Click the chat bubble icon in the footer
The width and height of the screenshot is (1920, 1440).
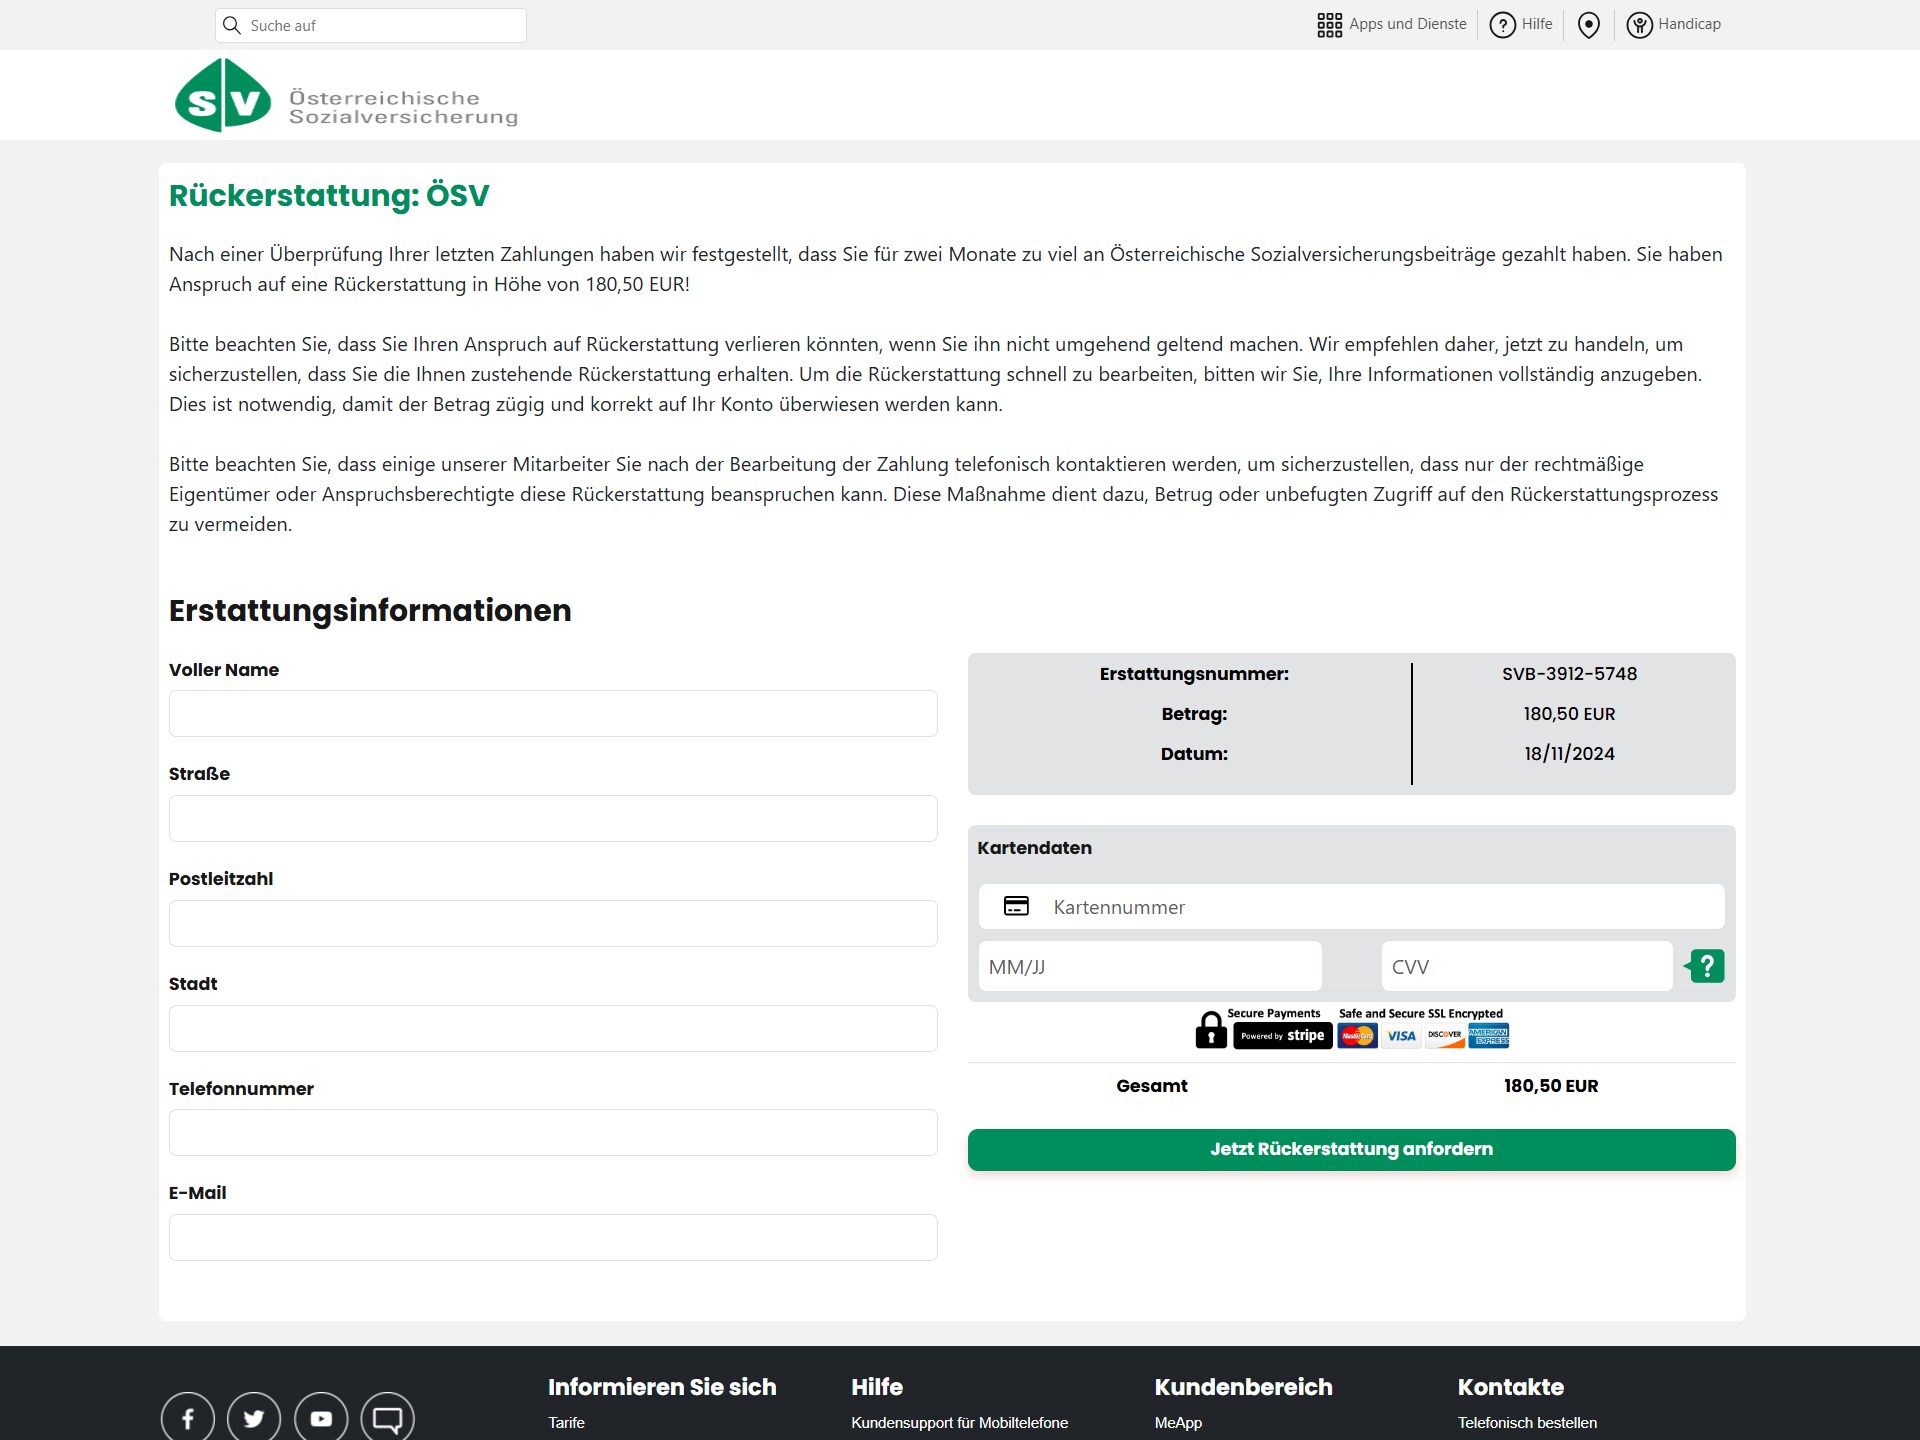click(x=387, y=1417)
